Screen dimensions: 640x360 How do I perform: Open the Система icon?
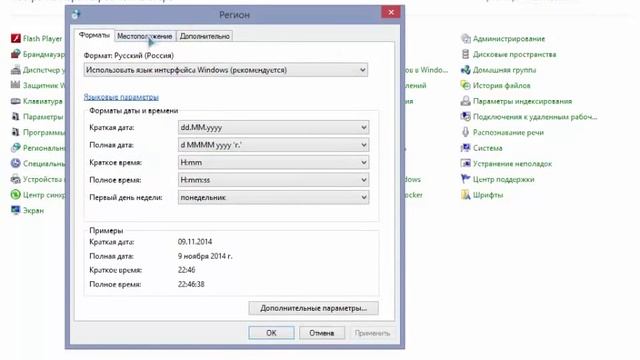point(465,148)
